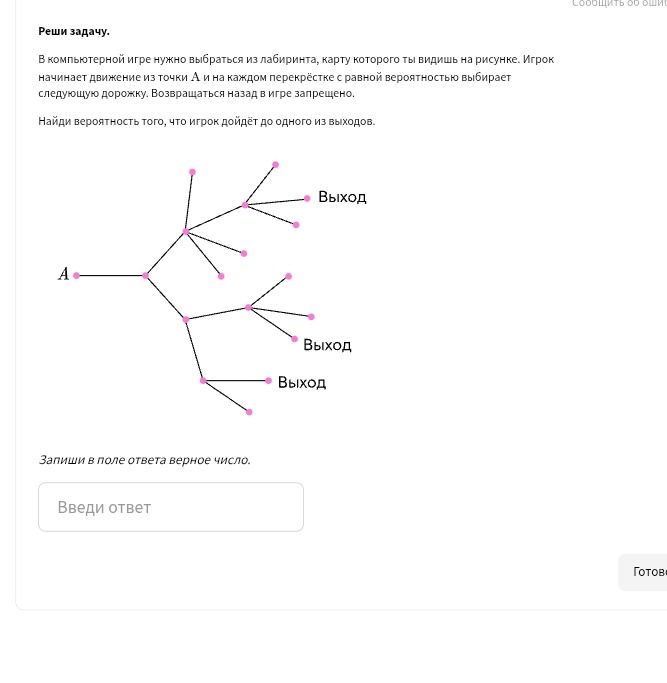Click the lower branch junction node
The image size is (667, 683).
click(x=186, y=319)
